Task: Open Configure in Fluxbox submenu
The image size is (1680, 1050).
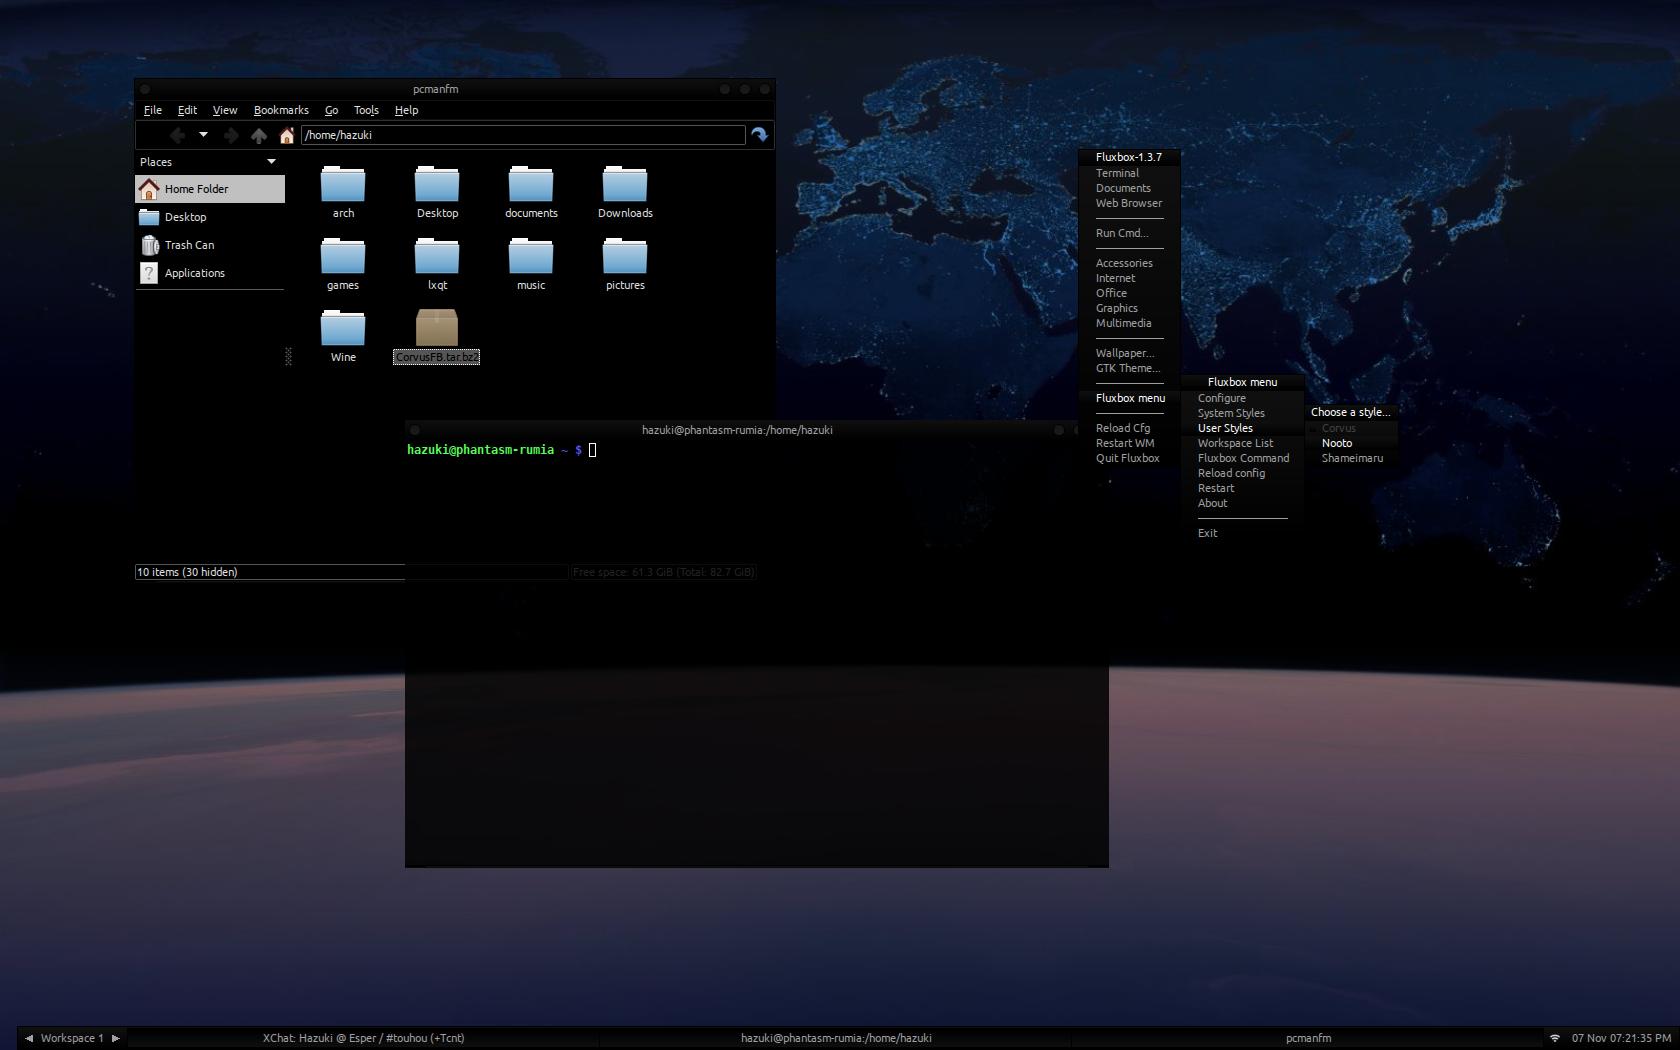Action: pos(1243,398)
